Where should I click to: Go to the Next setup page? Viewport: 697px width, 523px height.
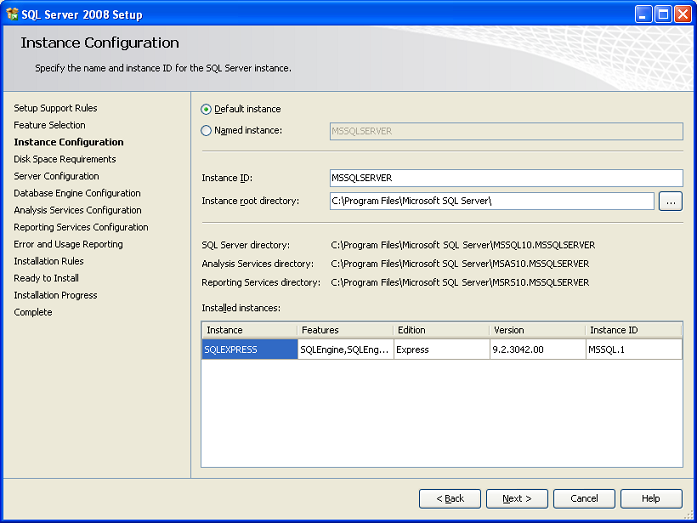click(517, 499)
